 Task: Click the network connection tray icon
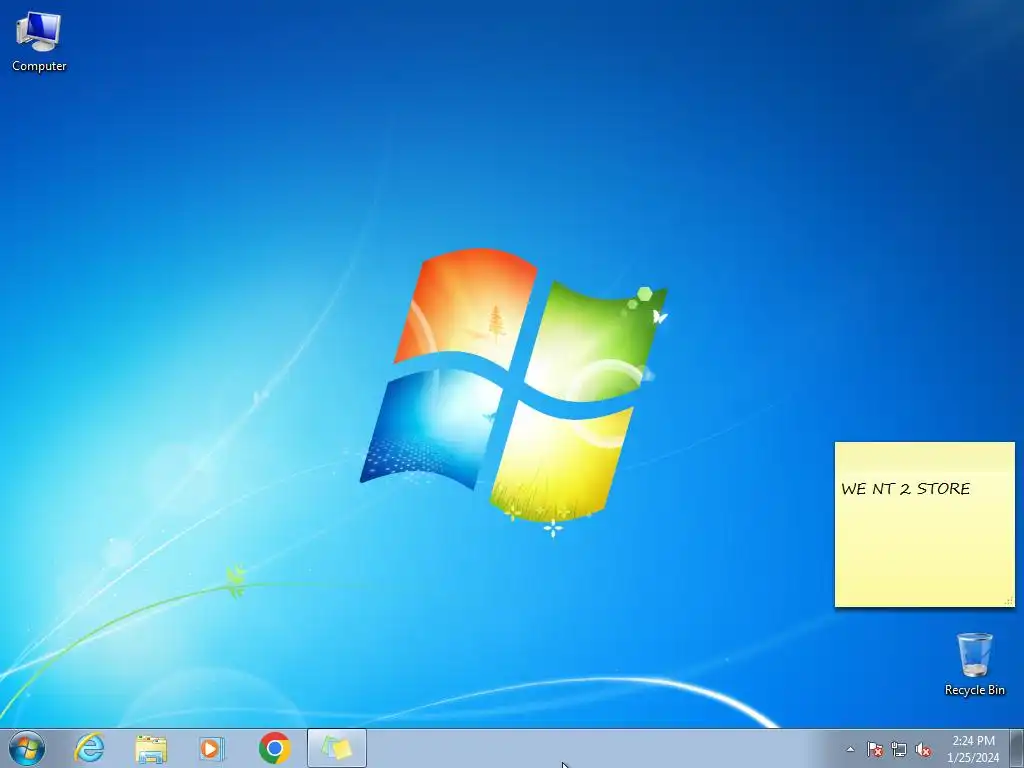point(899,750)
